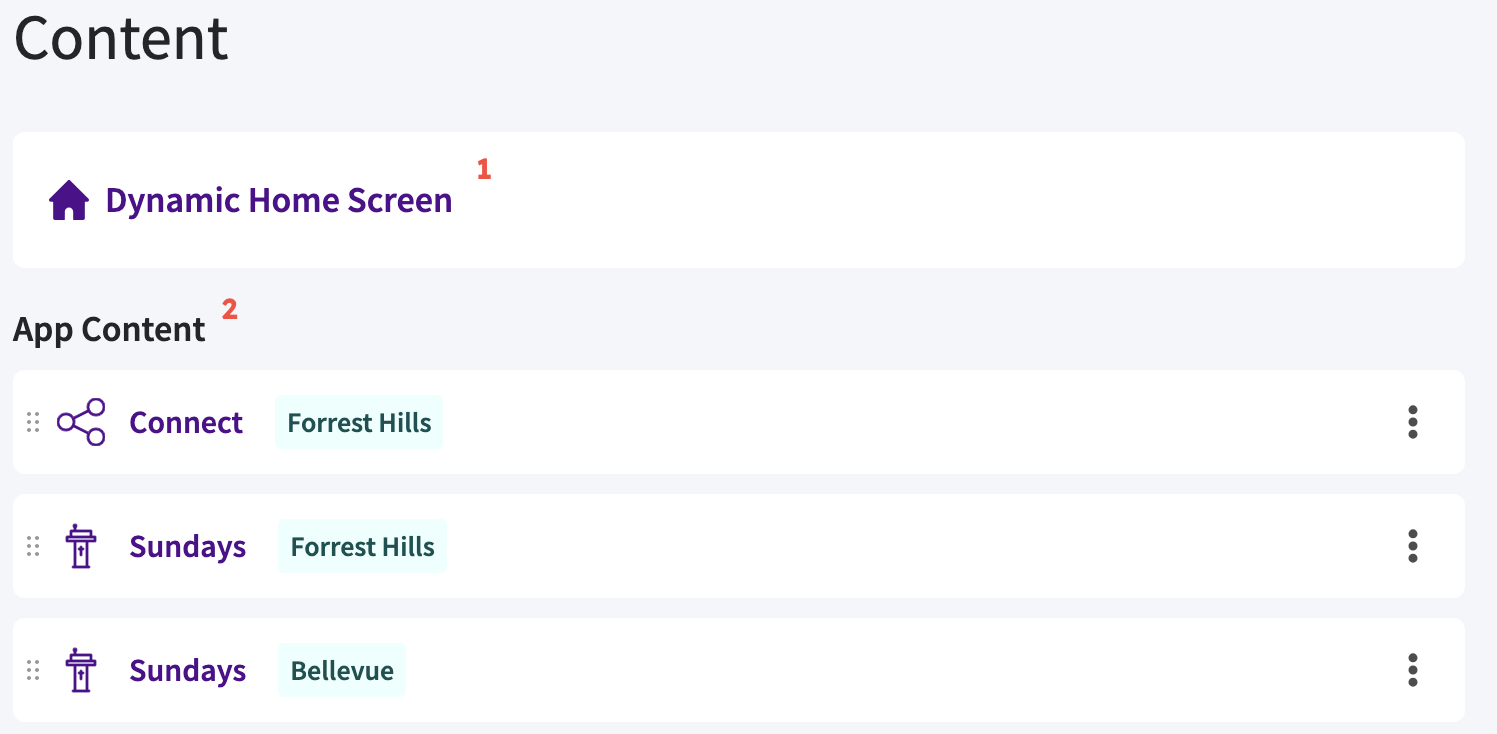
Task: Click the Content page title
Action: (x=121, y=38)
